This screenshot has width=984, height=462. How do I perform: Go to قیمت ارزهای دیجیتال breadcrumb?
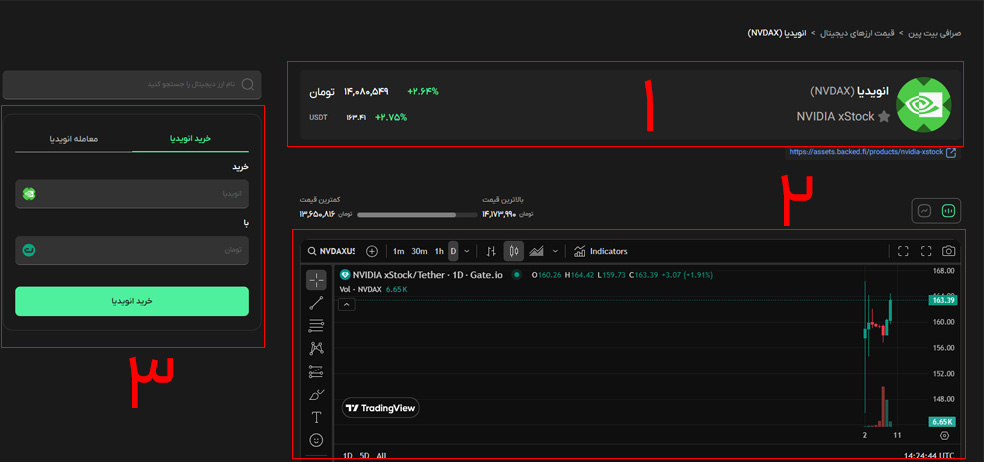(858, 32)
